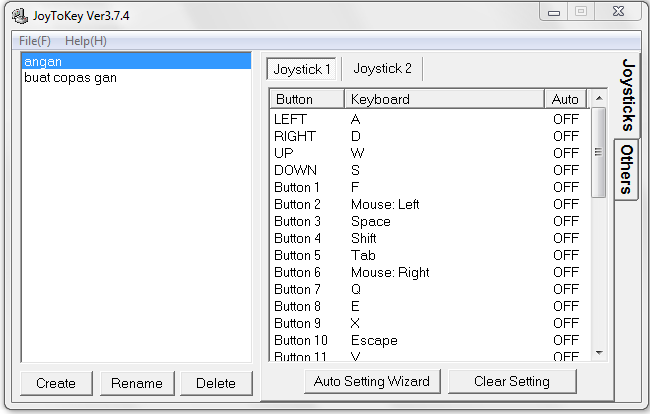Open the Others side tab
The height and width of the screenshot is (414, 650).
(x=626, y=169)
